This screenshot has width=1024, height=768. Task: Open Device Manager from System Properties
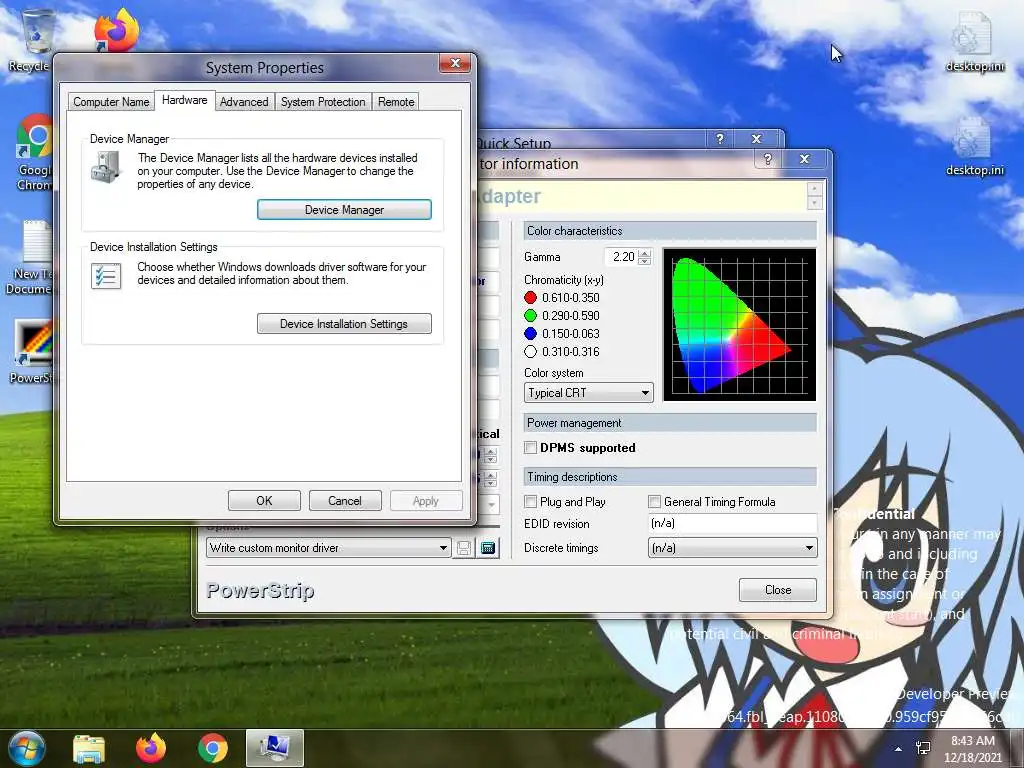pyautogui.click(x=344, y=210)
